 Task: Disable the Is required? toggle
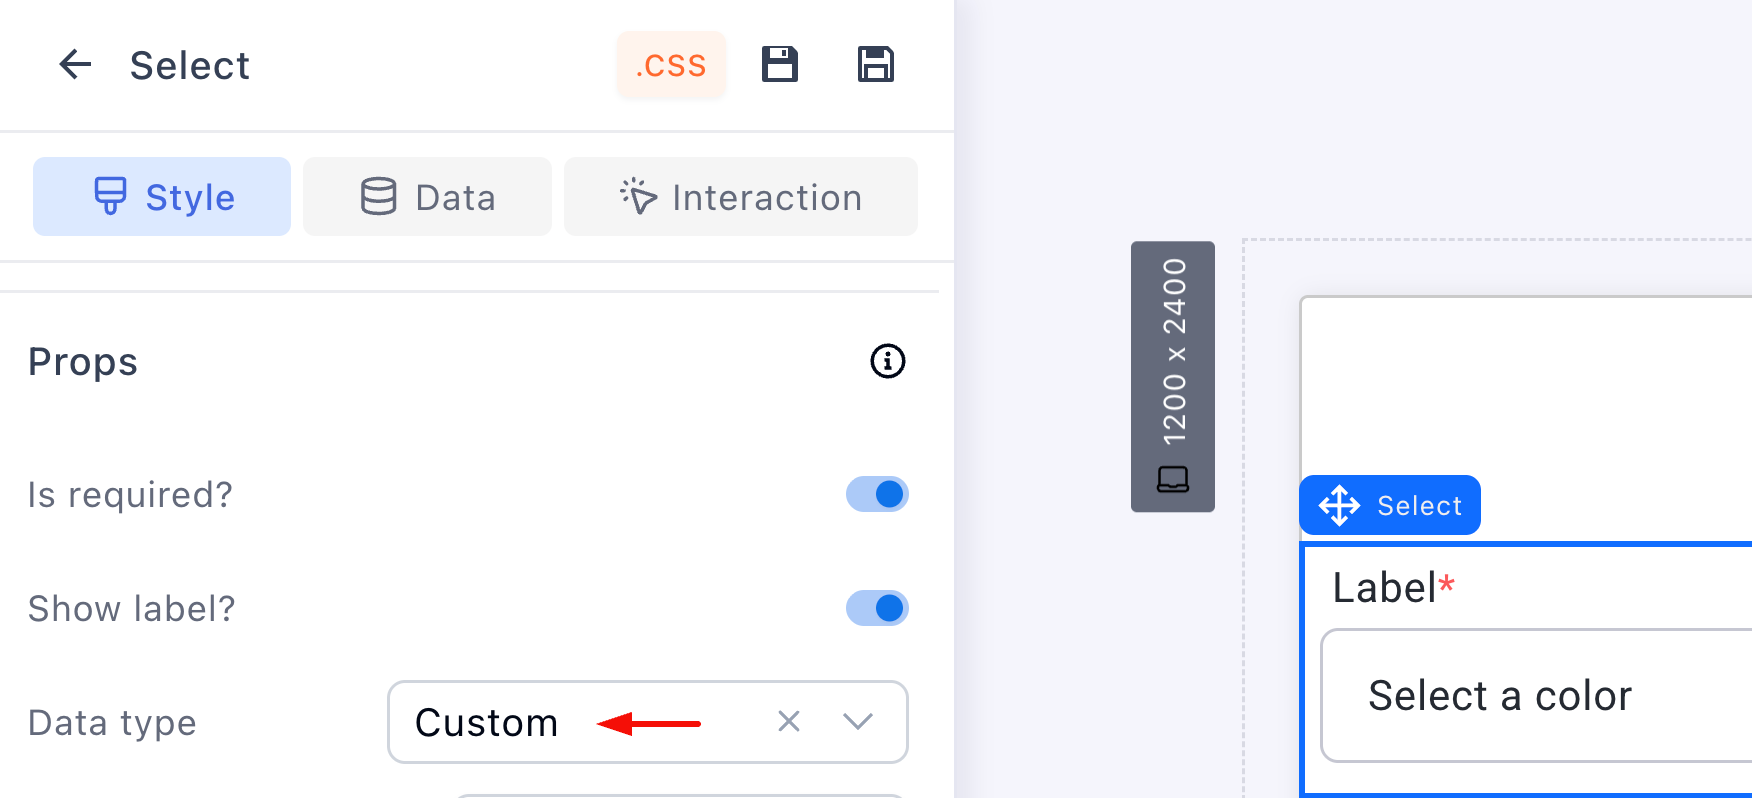point(877,494)
